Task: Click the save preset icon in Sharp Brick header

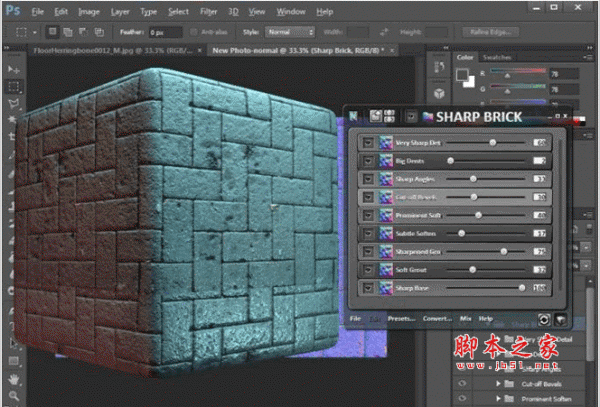Action: [375, 116]
